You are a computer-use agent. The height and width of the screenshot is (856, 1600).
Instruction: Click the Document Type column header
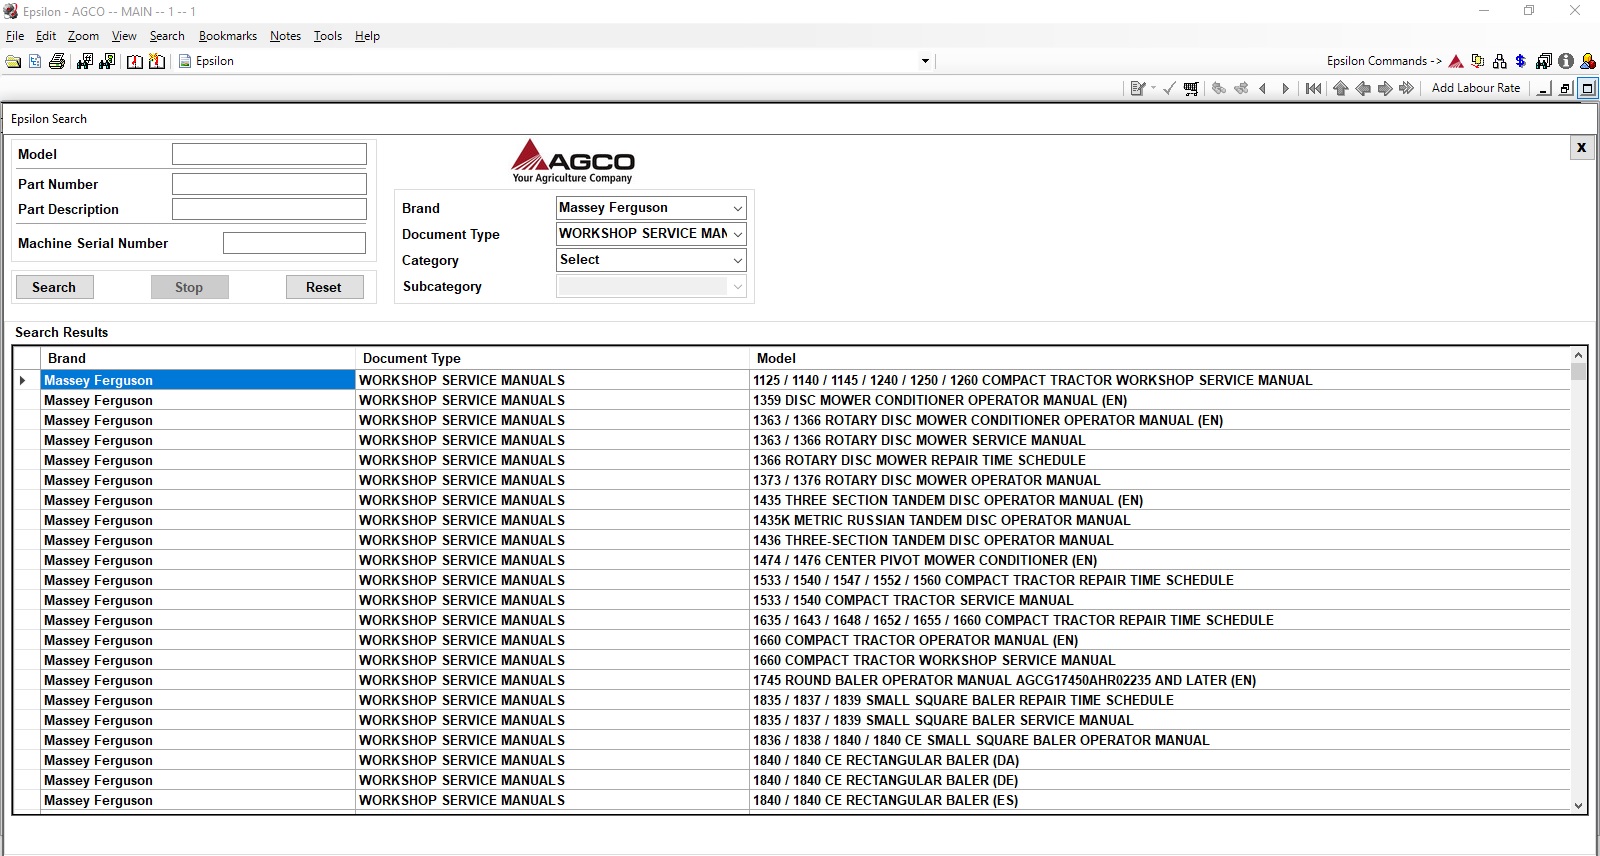(x=552, y=358)
